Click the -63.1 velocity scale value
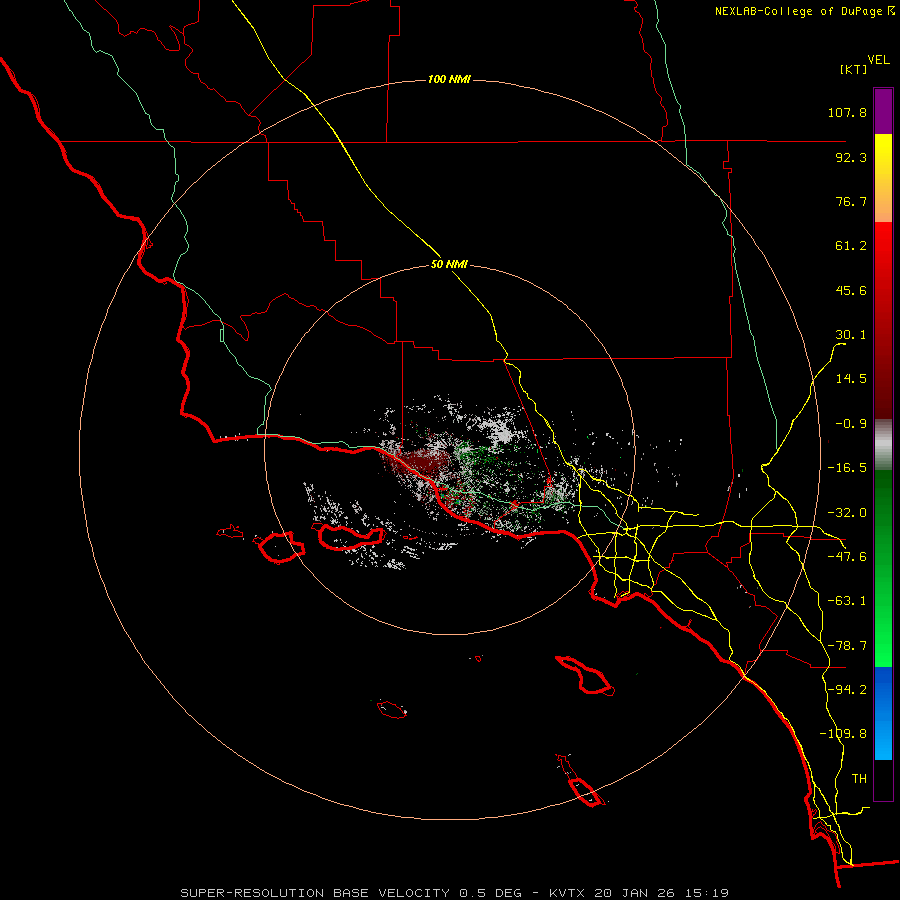The image size is (900, 900). coord(847,601)
